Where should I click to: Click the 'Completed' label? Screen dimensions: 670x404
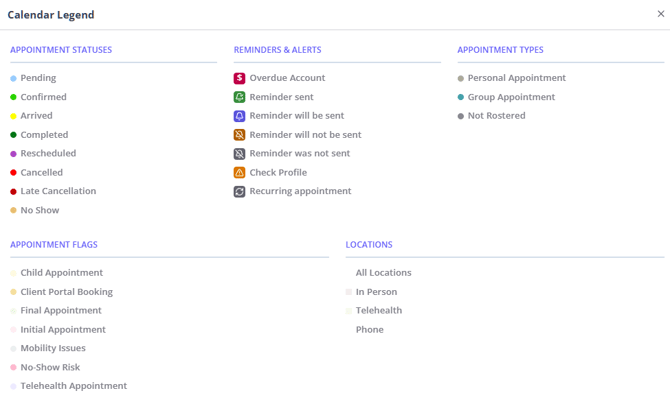pos(44,134)
